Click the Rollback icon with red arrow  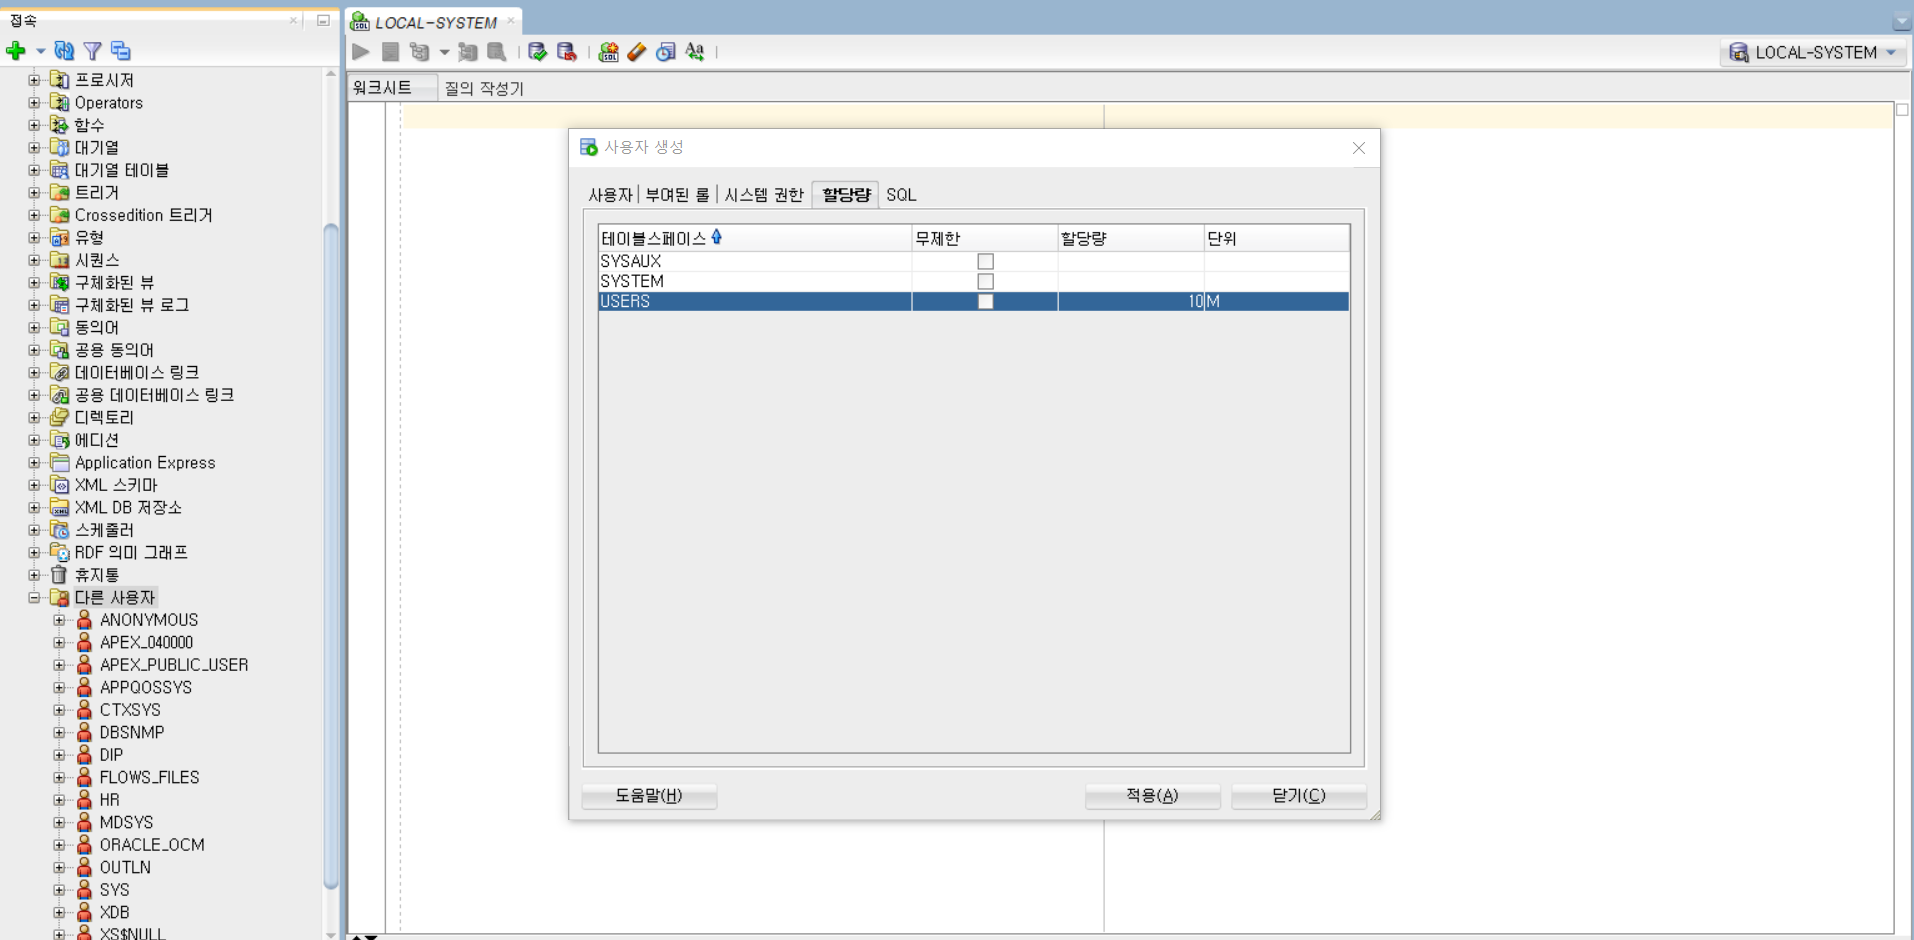tap(567, 52)
